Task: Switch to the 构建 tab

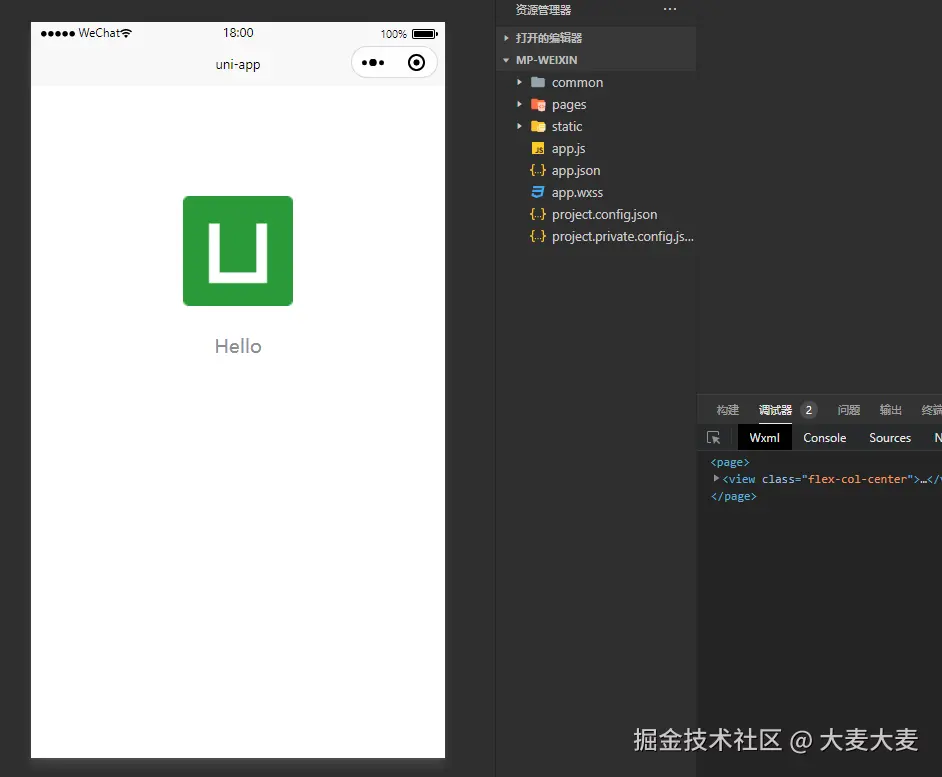Action: click(x=728, y=410)
